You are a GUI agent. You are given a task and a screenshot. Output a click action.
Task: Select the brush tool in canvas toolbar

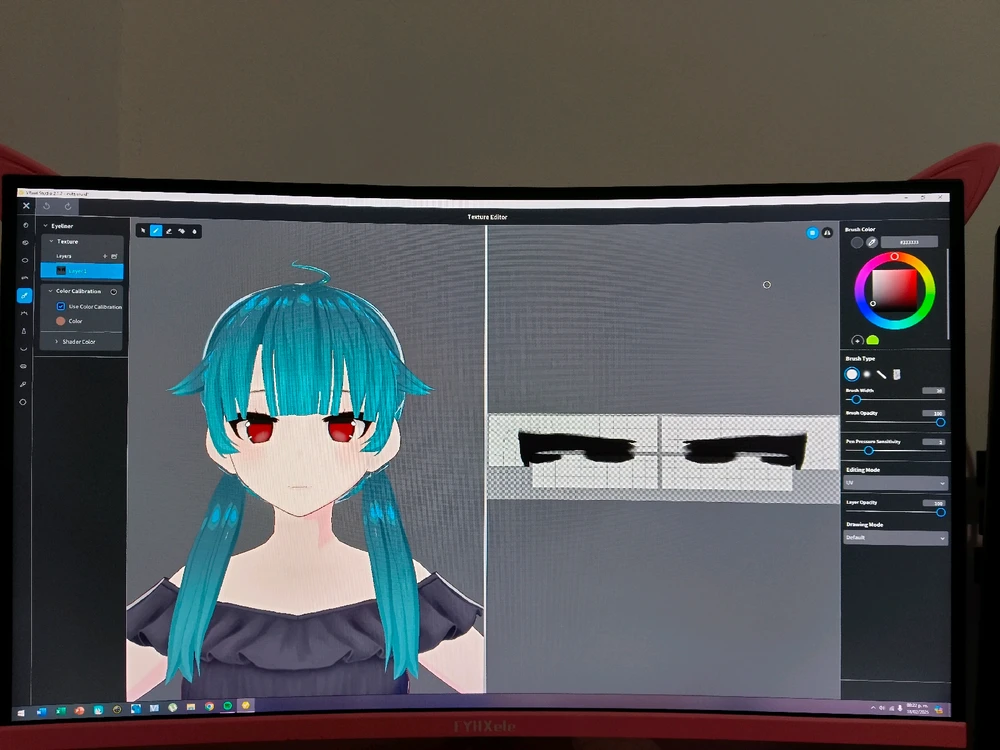click(156, 231)
